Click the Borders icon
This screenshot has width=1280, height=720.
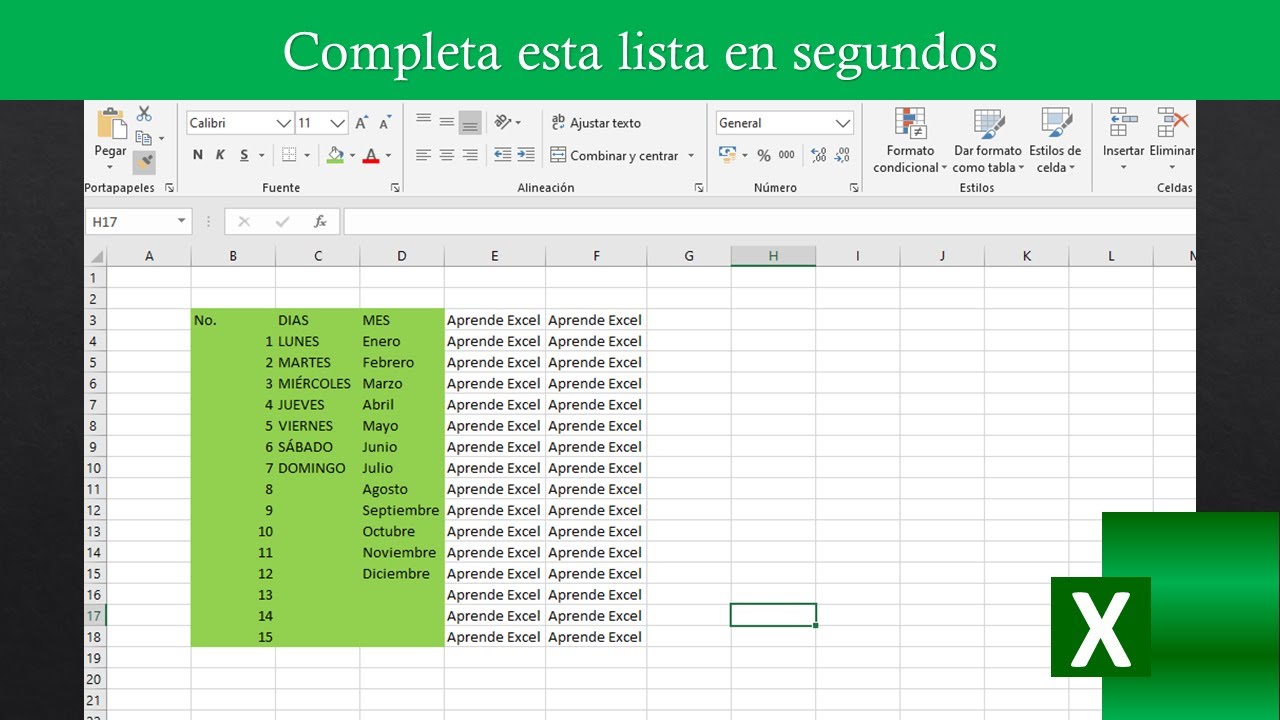click(x=289, y=155)
